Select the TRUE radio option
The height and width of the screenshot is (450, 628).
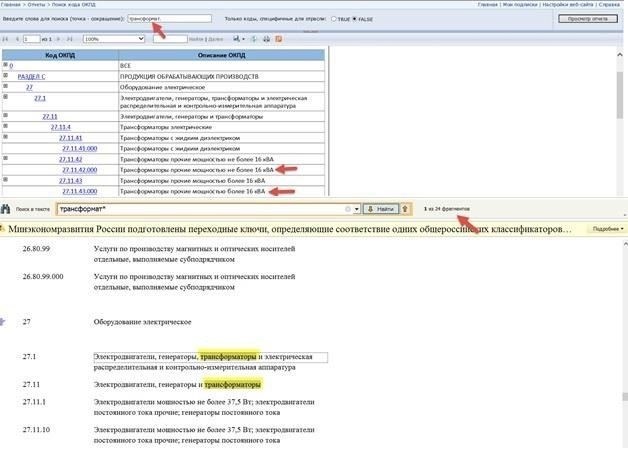tap(334, 19)
